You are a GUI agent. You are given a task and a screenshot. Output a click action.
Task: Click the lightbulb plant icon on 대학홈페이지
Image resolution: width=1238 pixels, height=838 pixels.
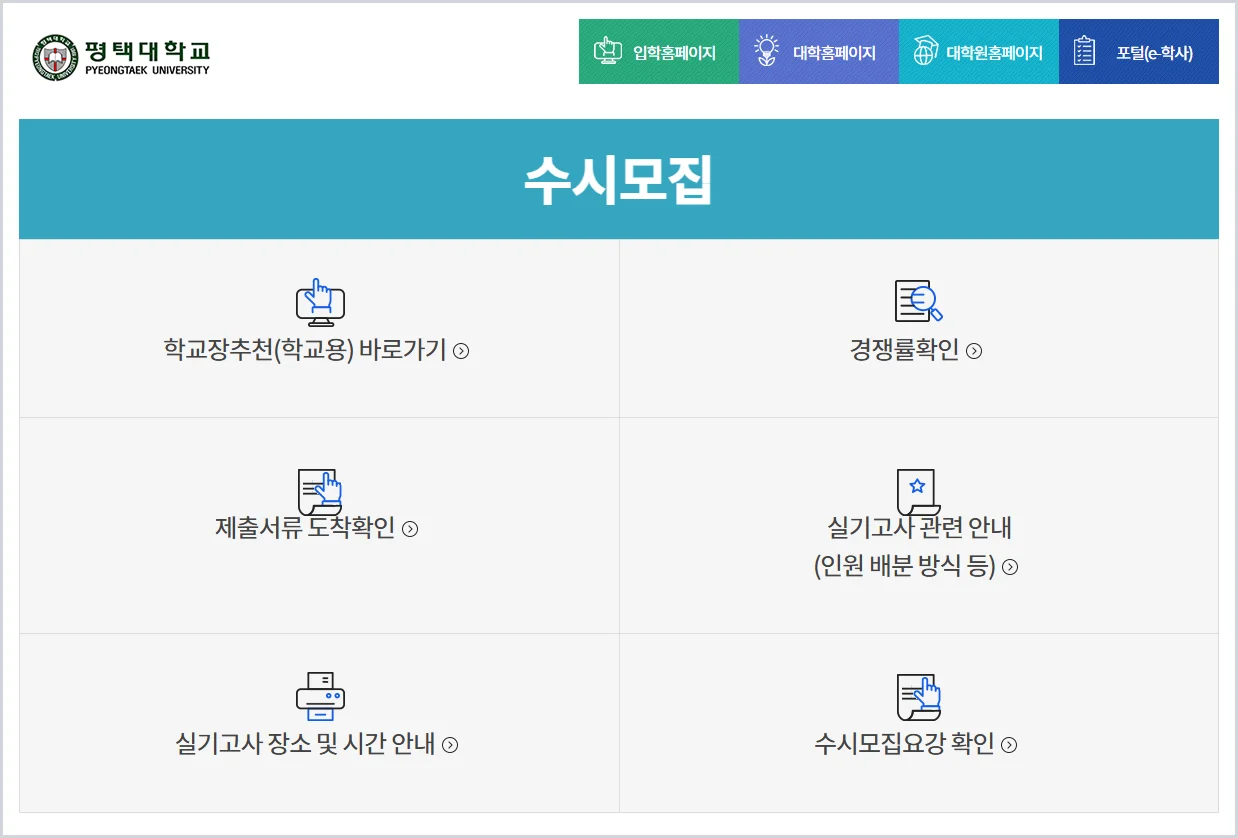click(x=767, y=51)
